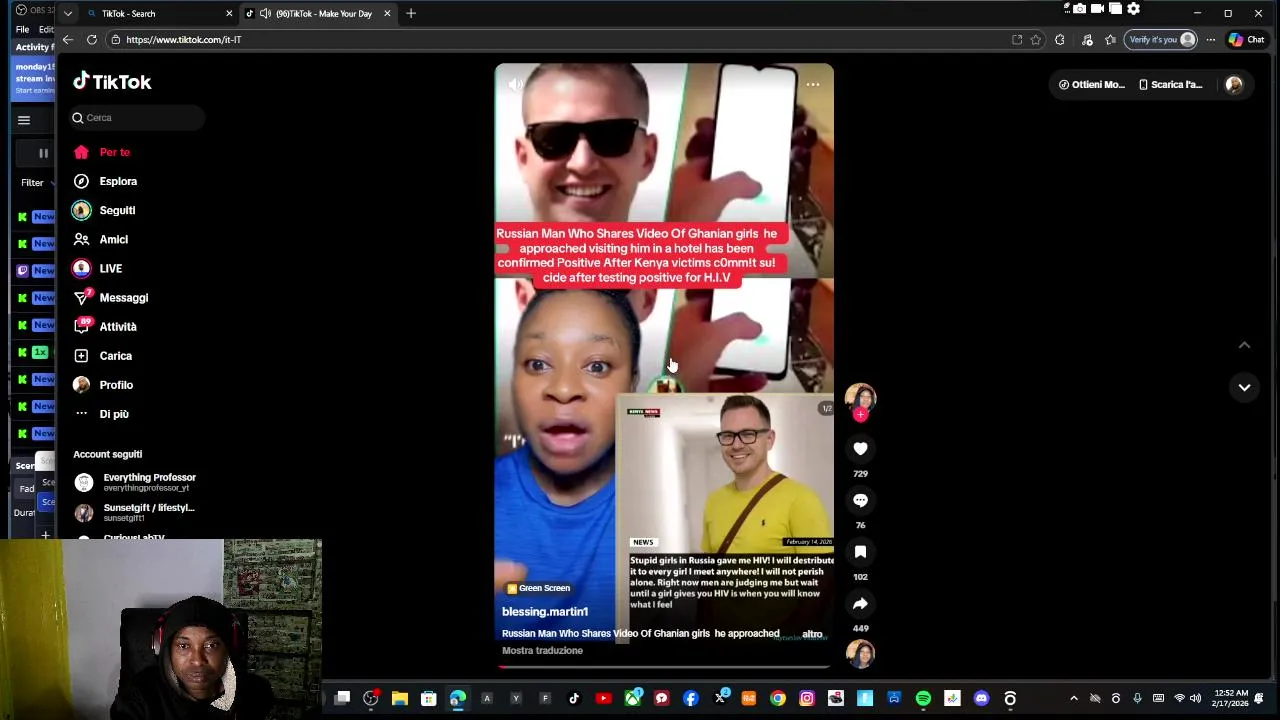This screenshot has width=1280, height=720.
Task: Click the Scarica l'app button
Action: [x=1170, y=85]
